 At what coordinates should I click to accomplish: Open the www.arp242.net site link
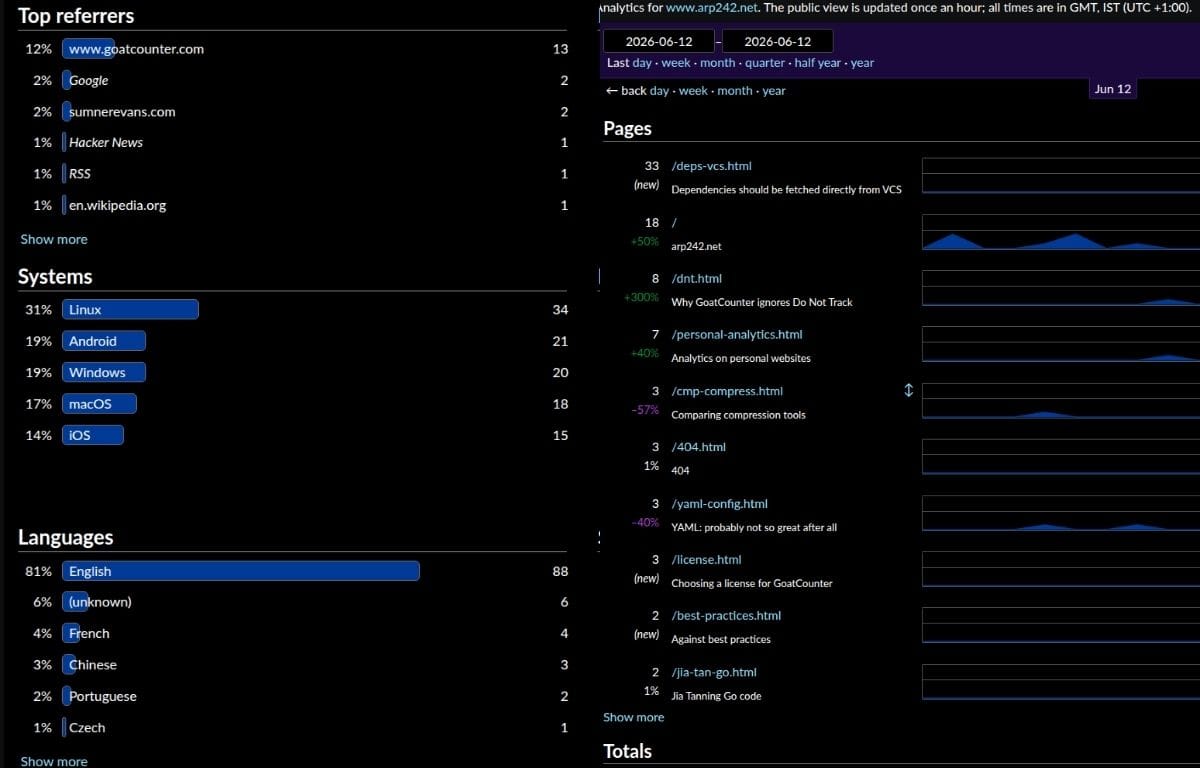[712, 7]
